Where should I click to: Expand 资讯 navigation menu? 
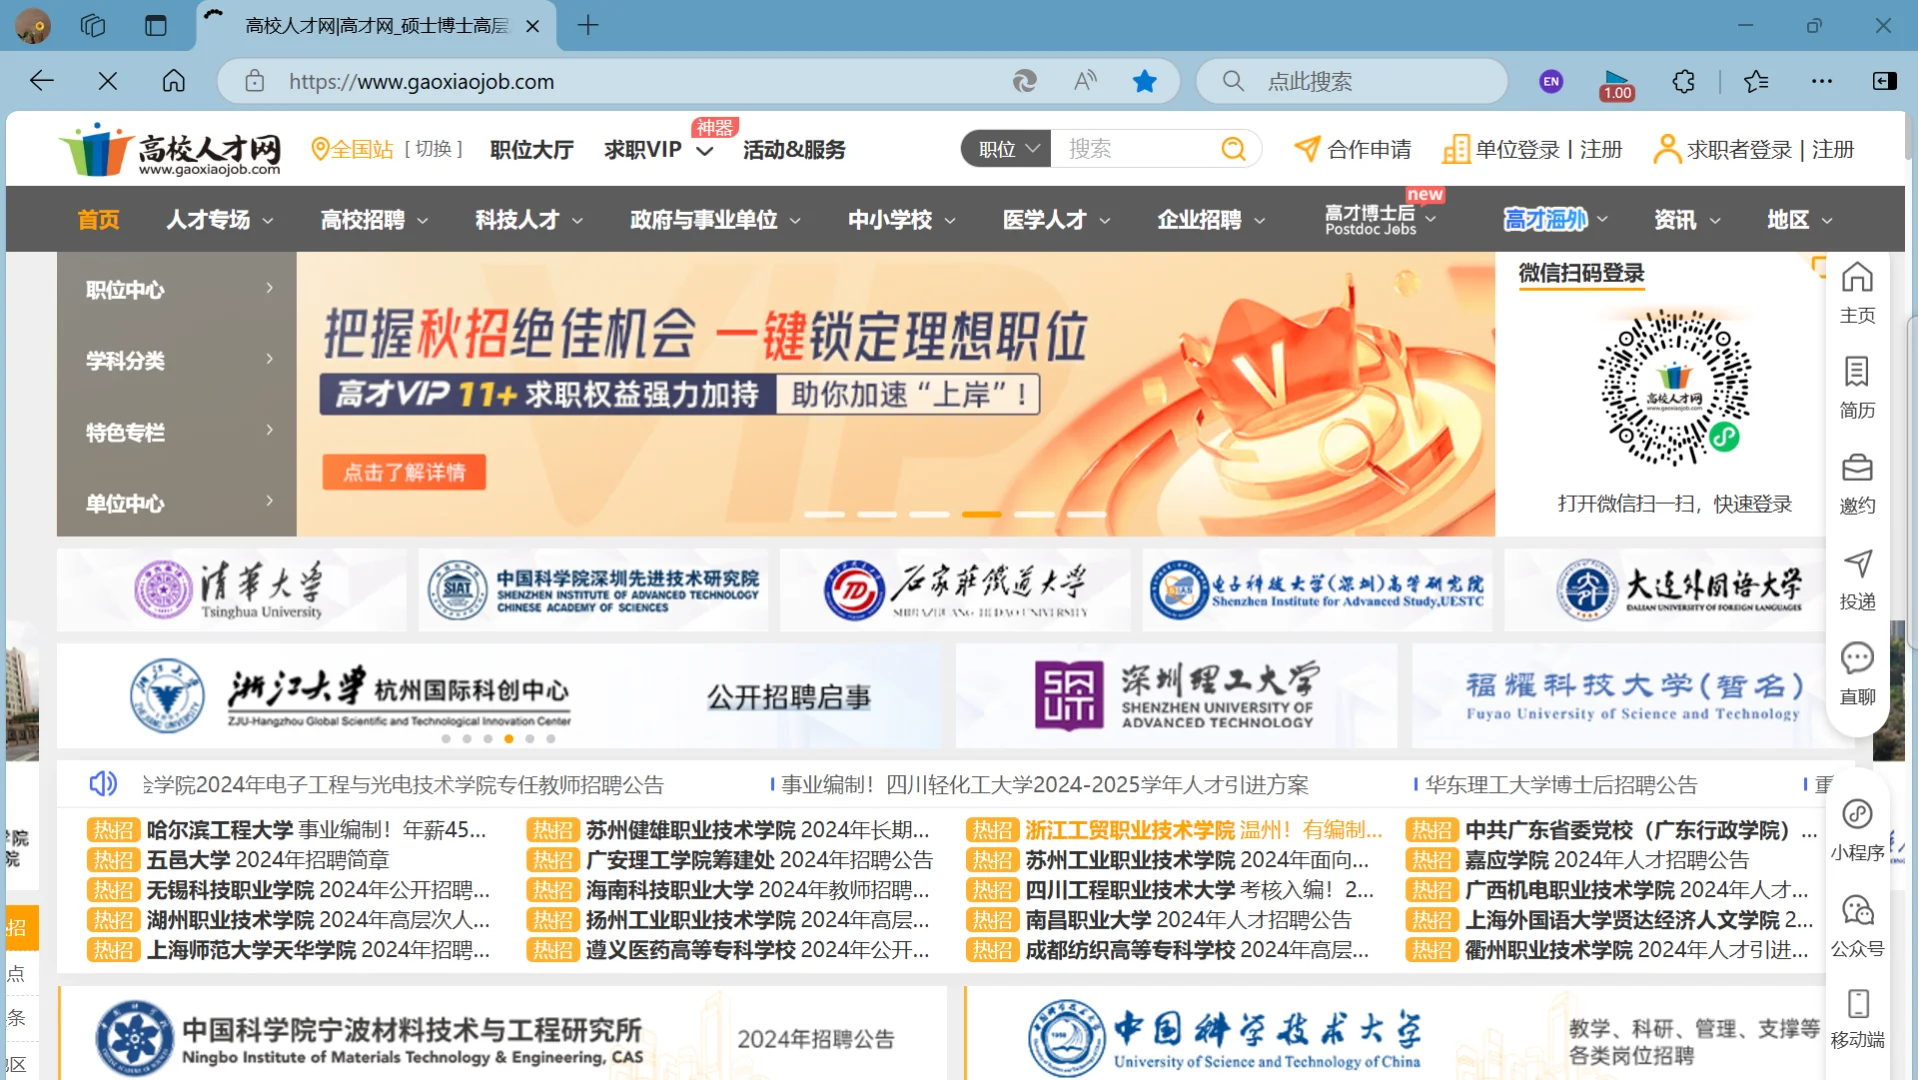point(1687,219)
